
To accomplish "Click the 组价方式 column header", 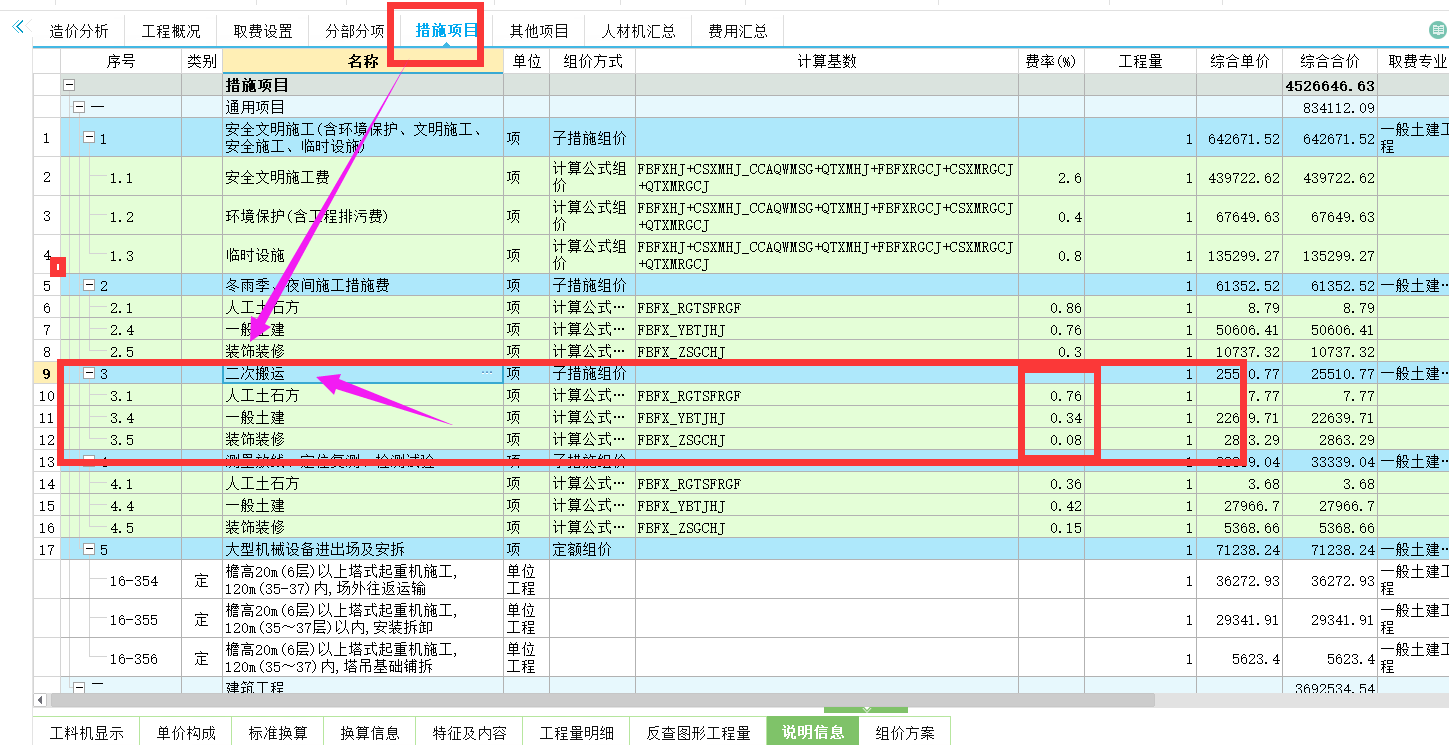I will click(x=592, y=61).
